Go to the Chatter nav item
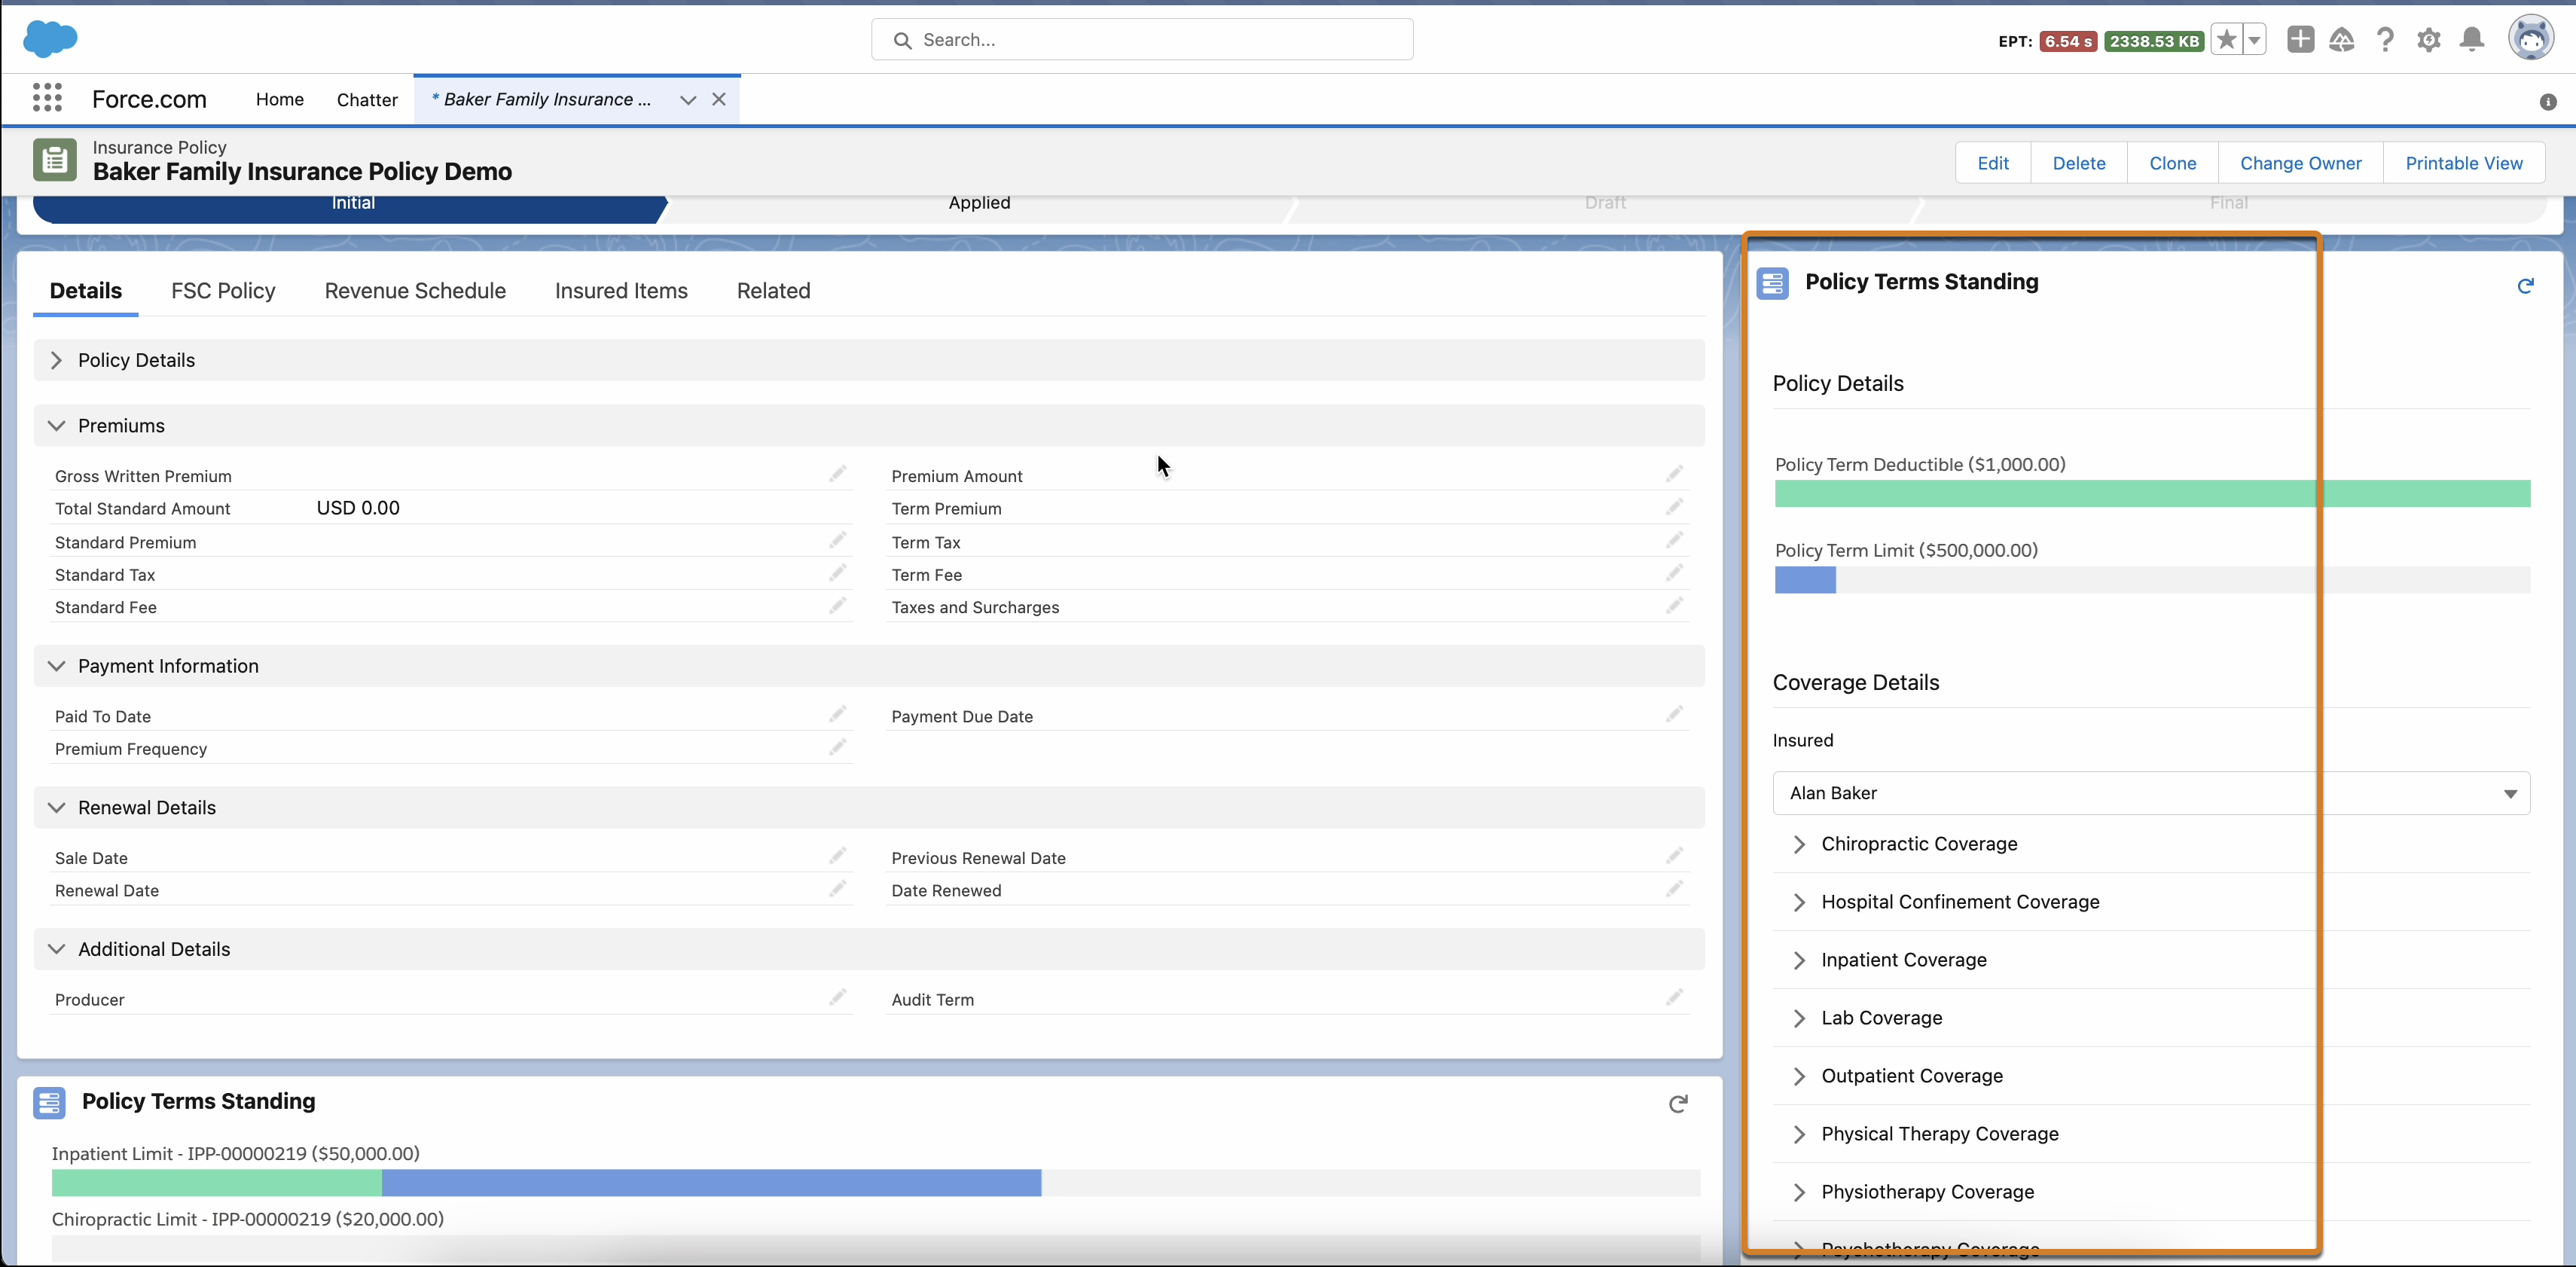 click(367, 99)
